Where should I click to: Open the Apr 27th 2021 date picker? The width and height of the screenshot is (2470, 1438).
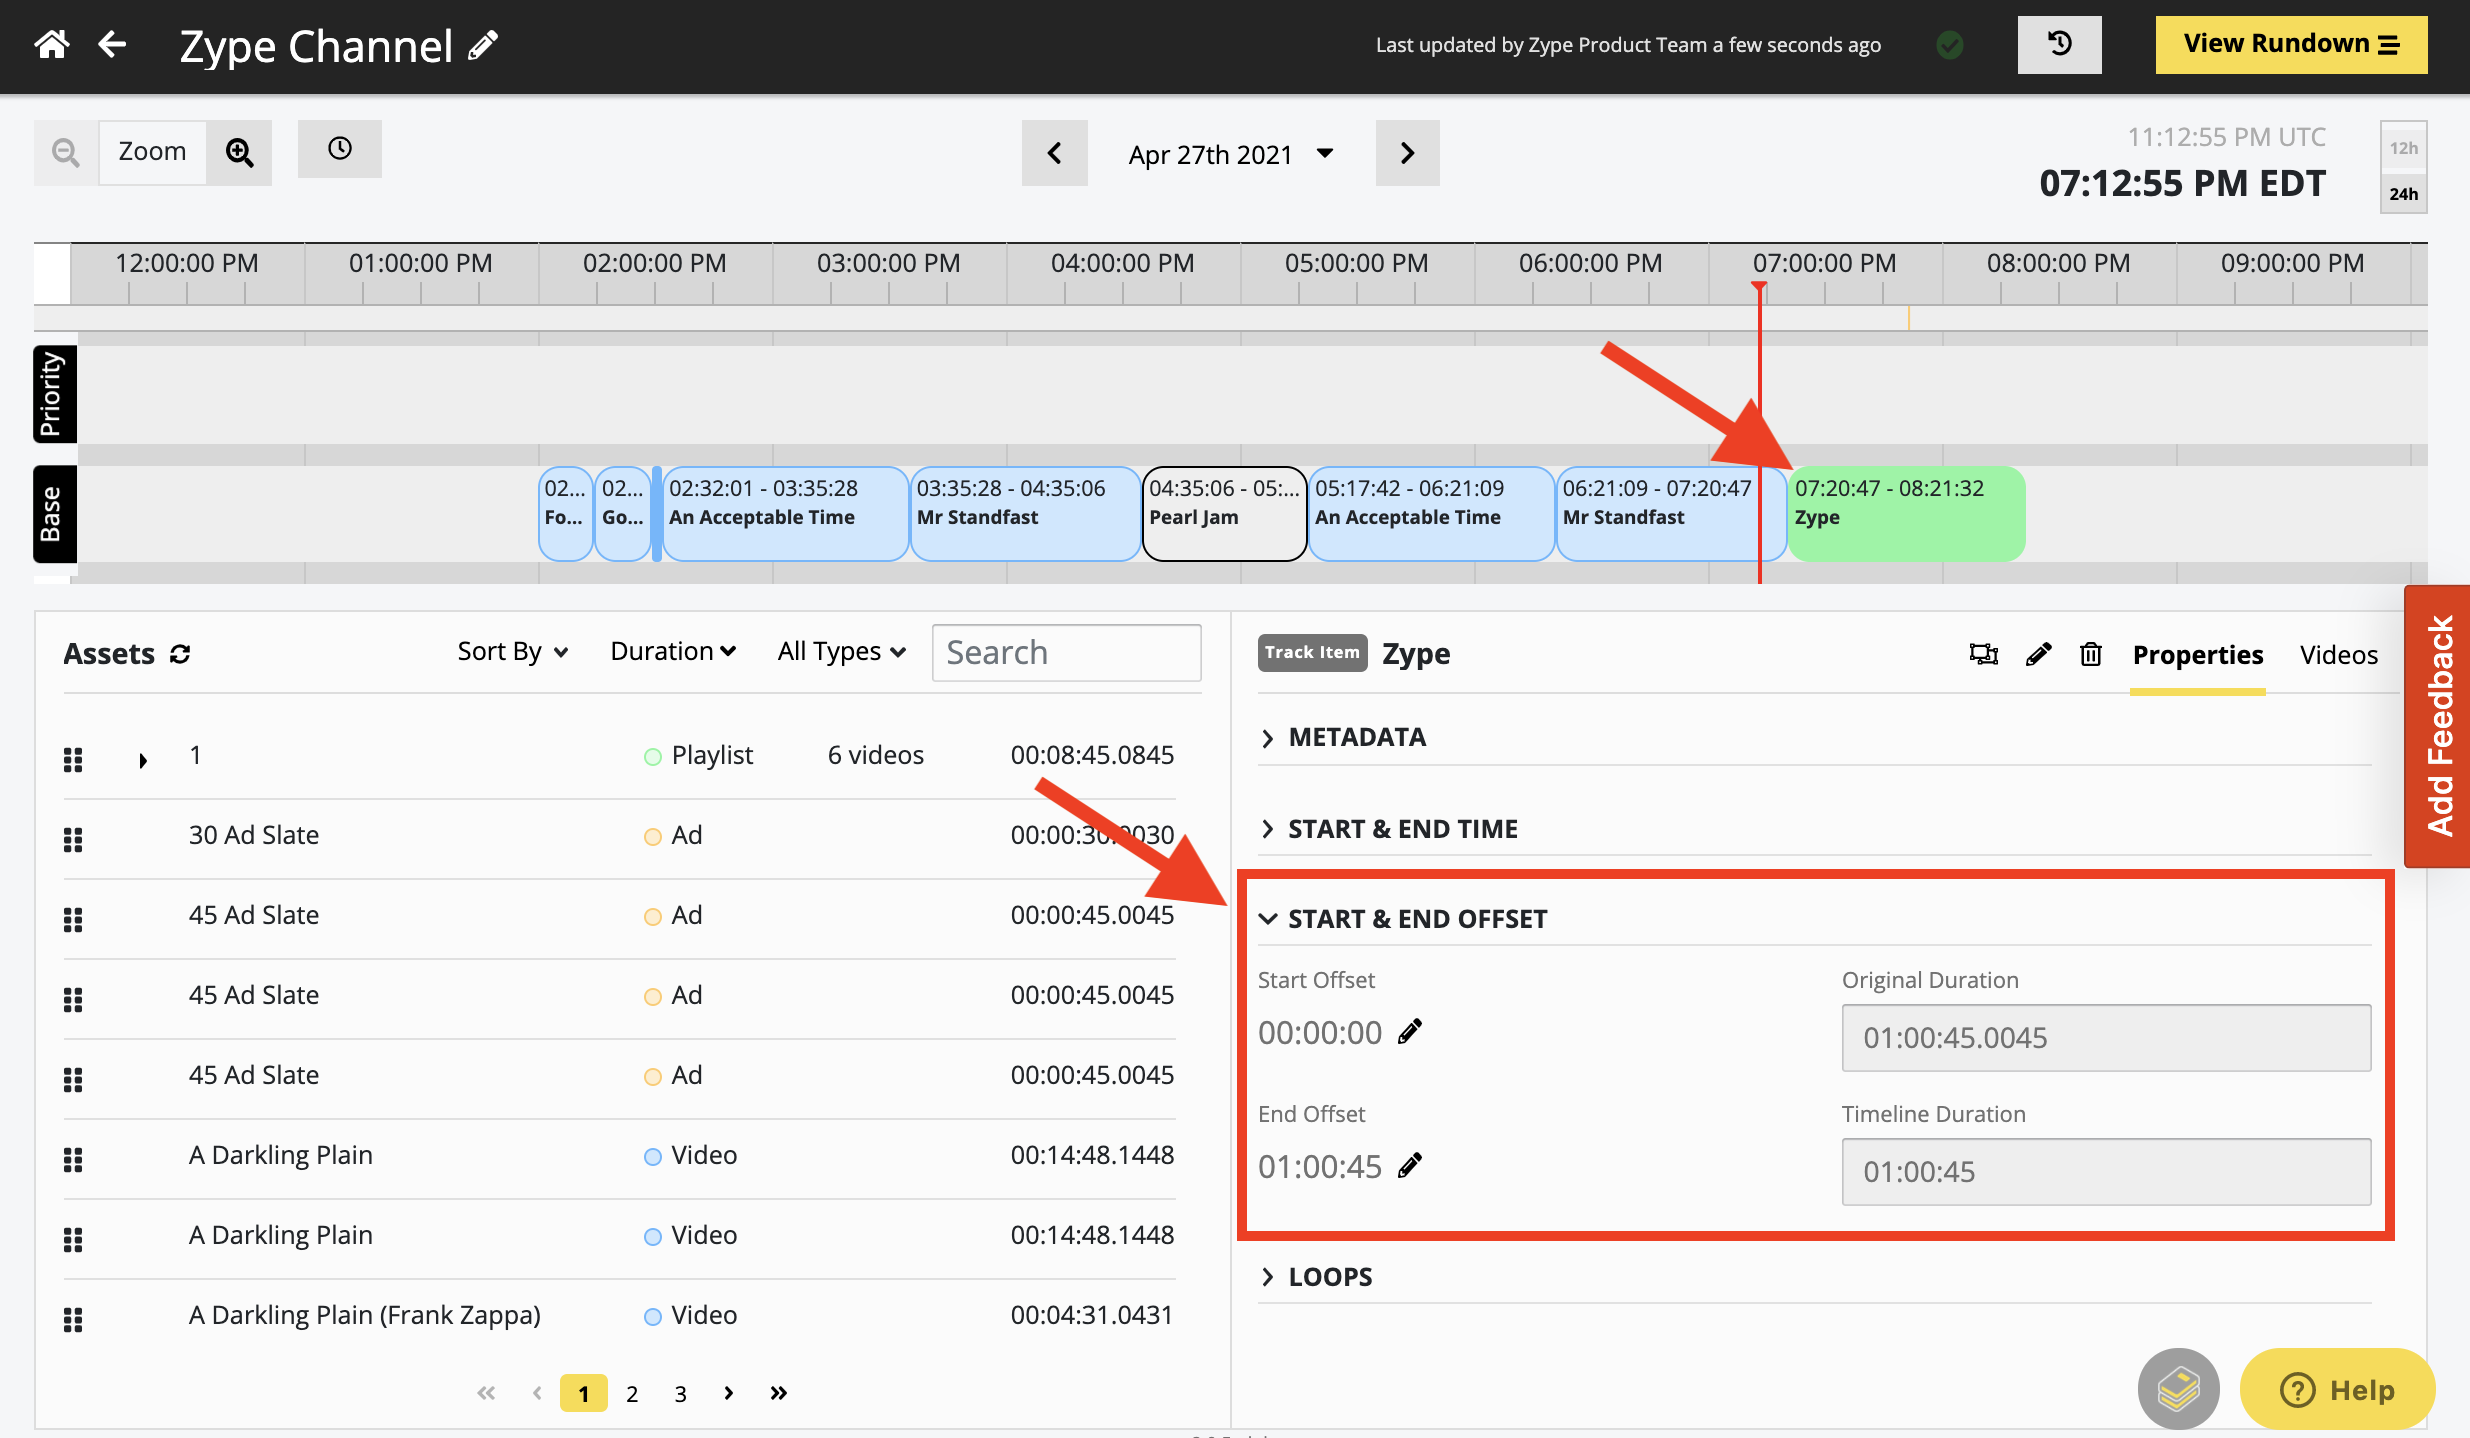point(1231,154)
